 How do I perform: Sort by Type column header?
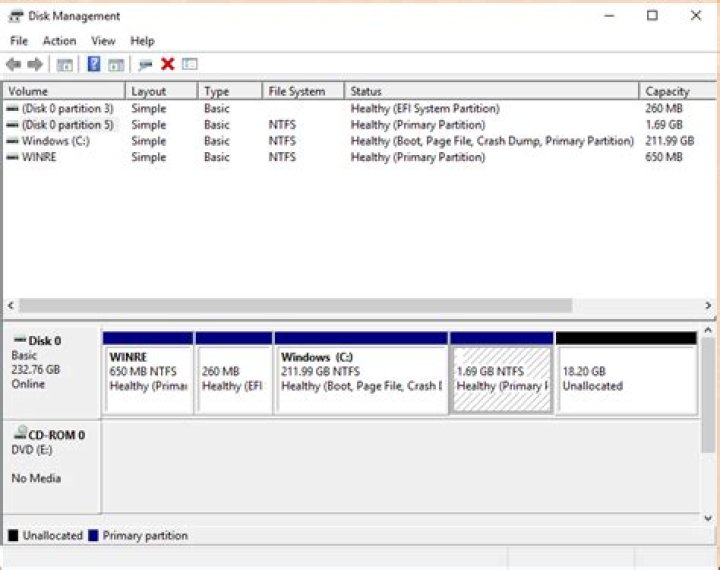[x=230, y=91]
